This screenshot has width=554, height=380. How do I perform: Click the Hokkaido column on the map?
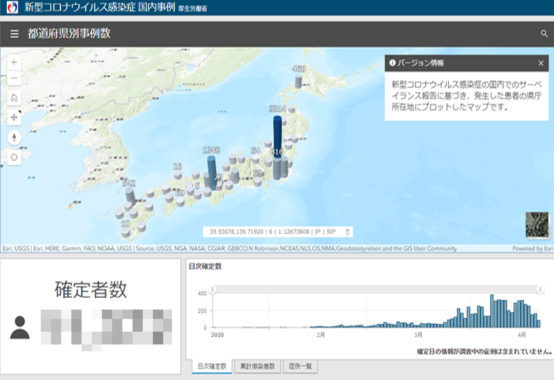[299, 81]
